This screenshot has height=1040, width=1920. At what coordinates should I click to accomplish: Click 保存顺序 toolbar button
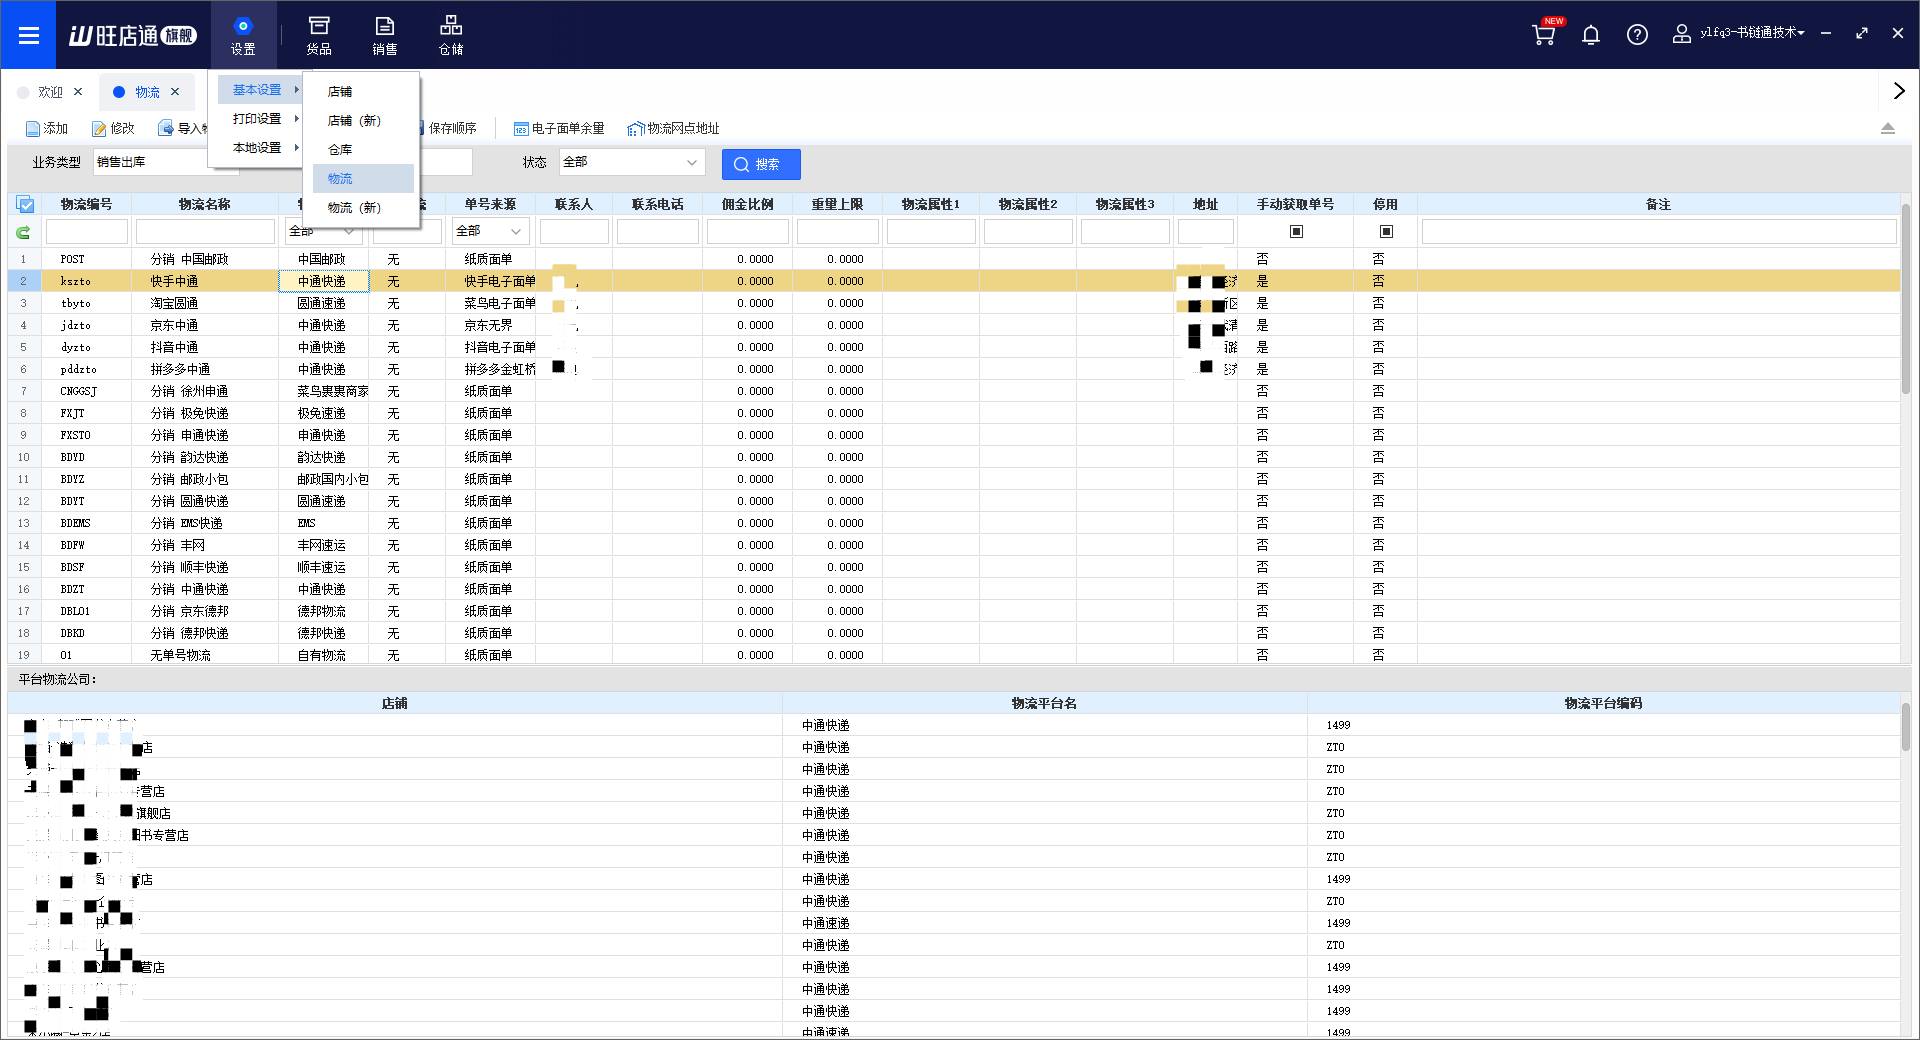[448, 128]
